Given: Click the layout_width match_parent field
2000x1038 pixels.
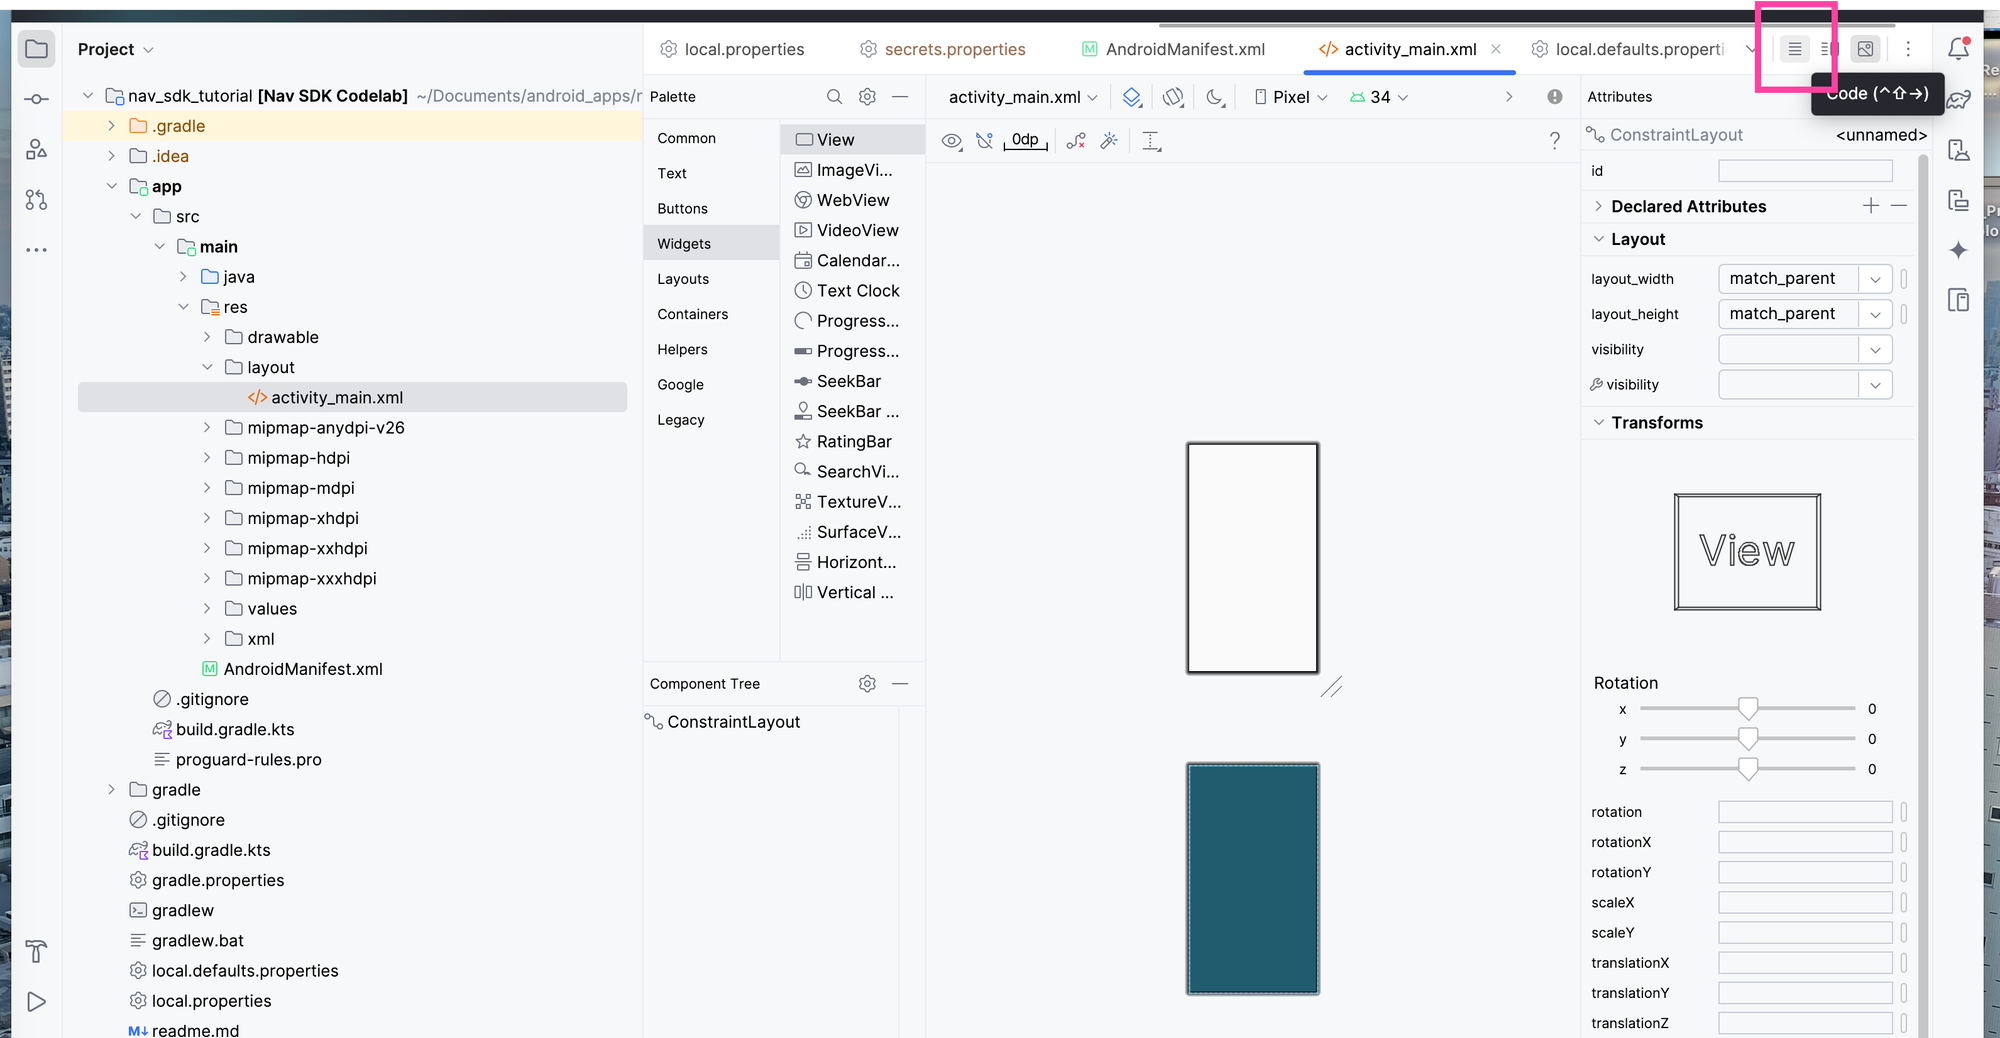Looking at the screenshot, I should point(1790,278).
